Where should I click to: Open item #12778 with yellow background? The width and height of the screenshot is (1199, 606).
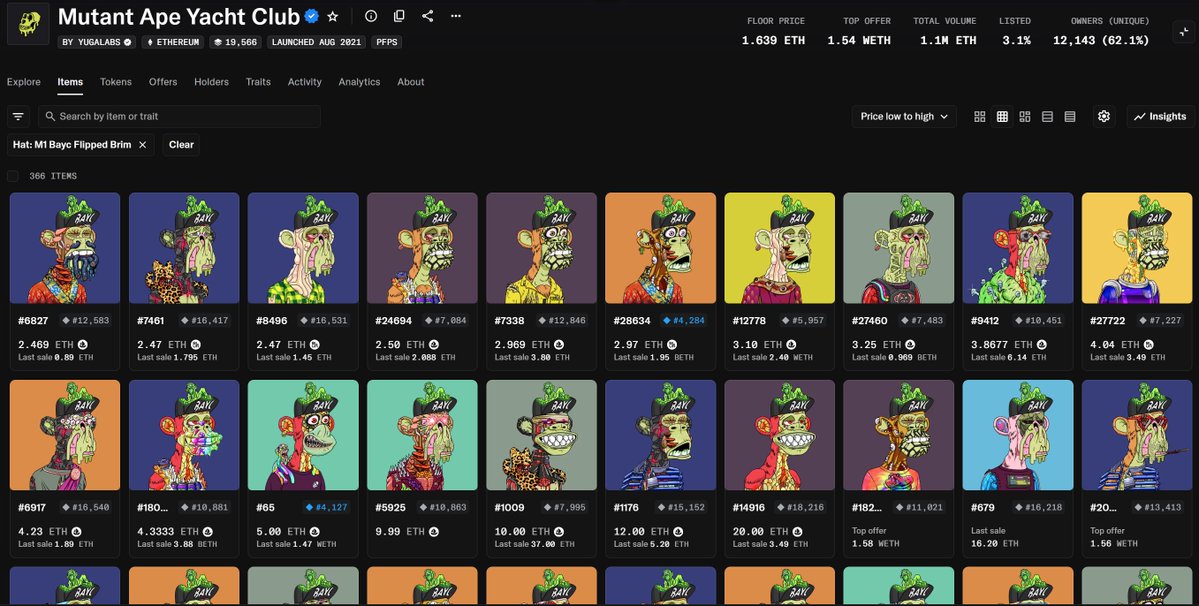coord(780,248)
